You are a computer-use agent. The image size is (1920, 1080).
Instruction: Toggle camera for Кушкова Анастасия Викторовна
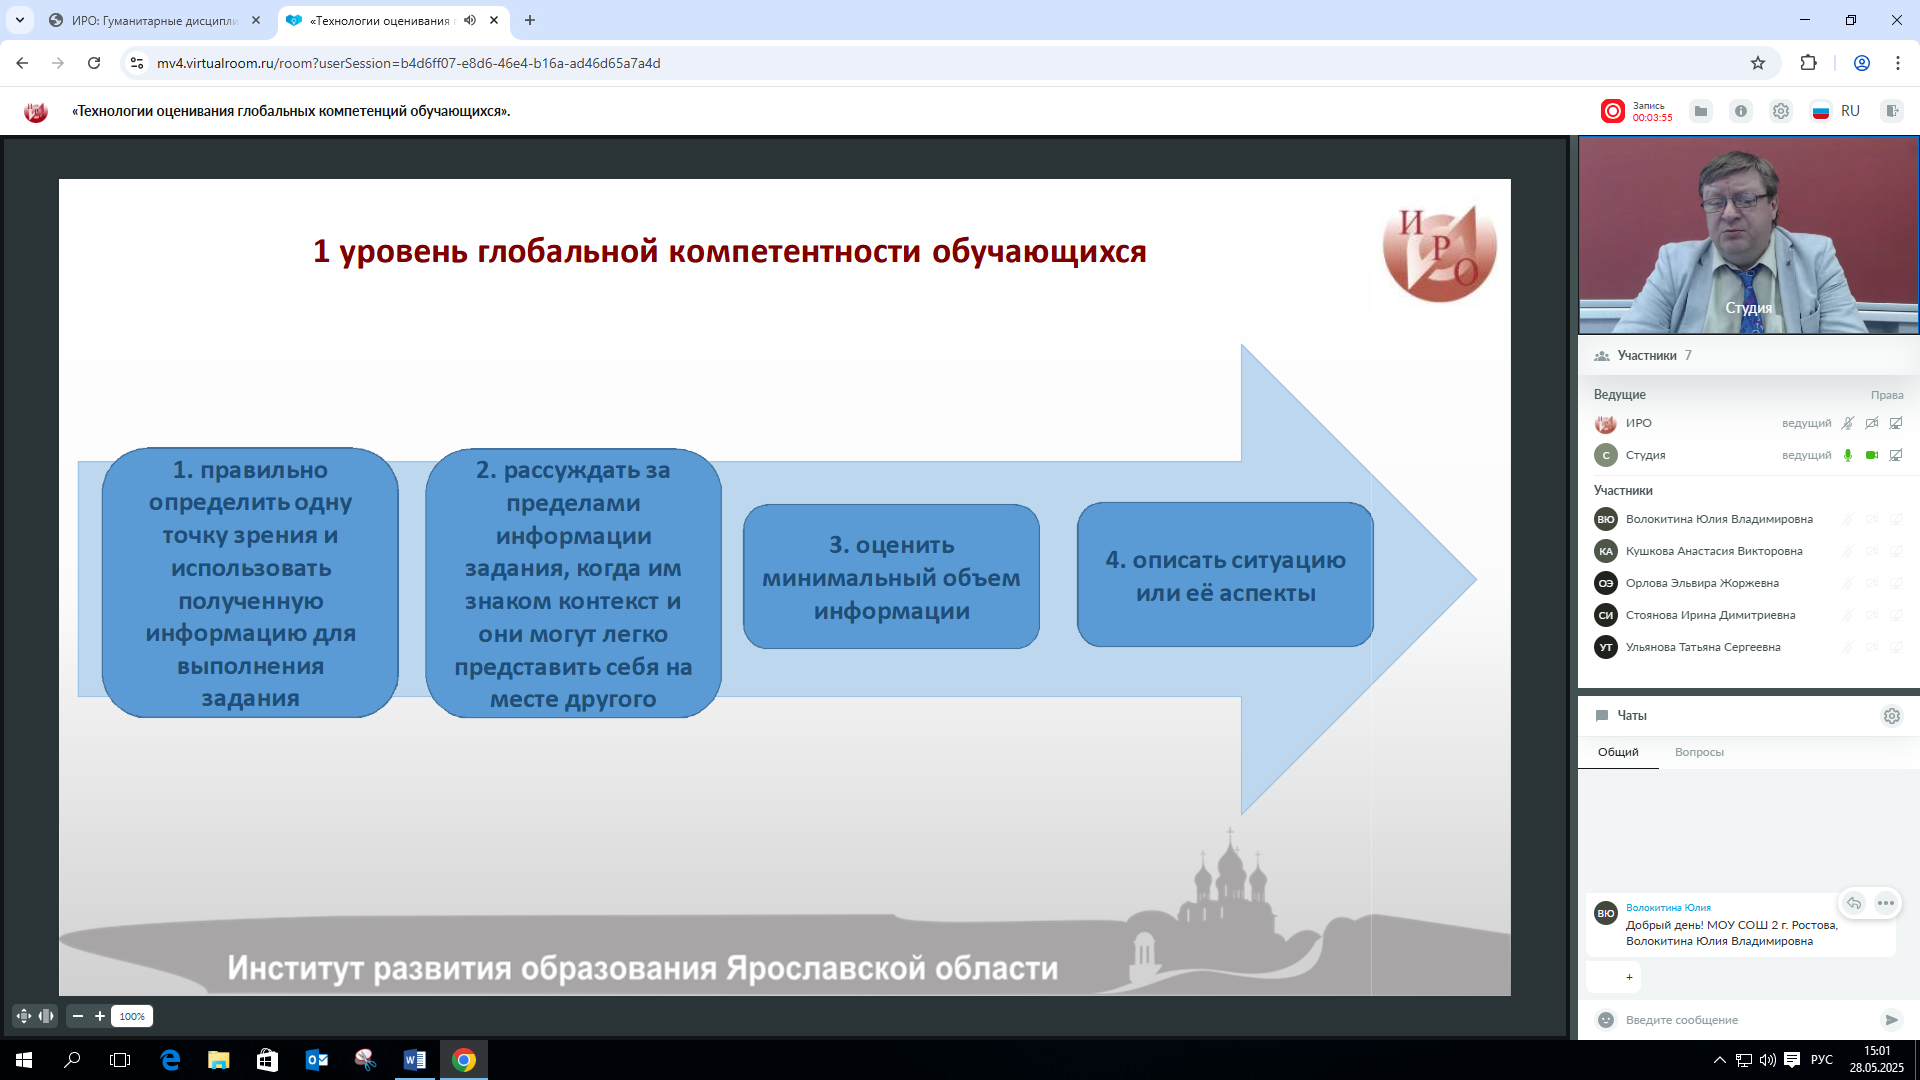1872,551
